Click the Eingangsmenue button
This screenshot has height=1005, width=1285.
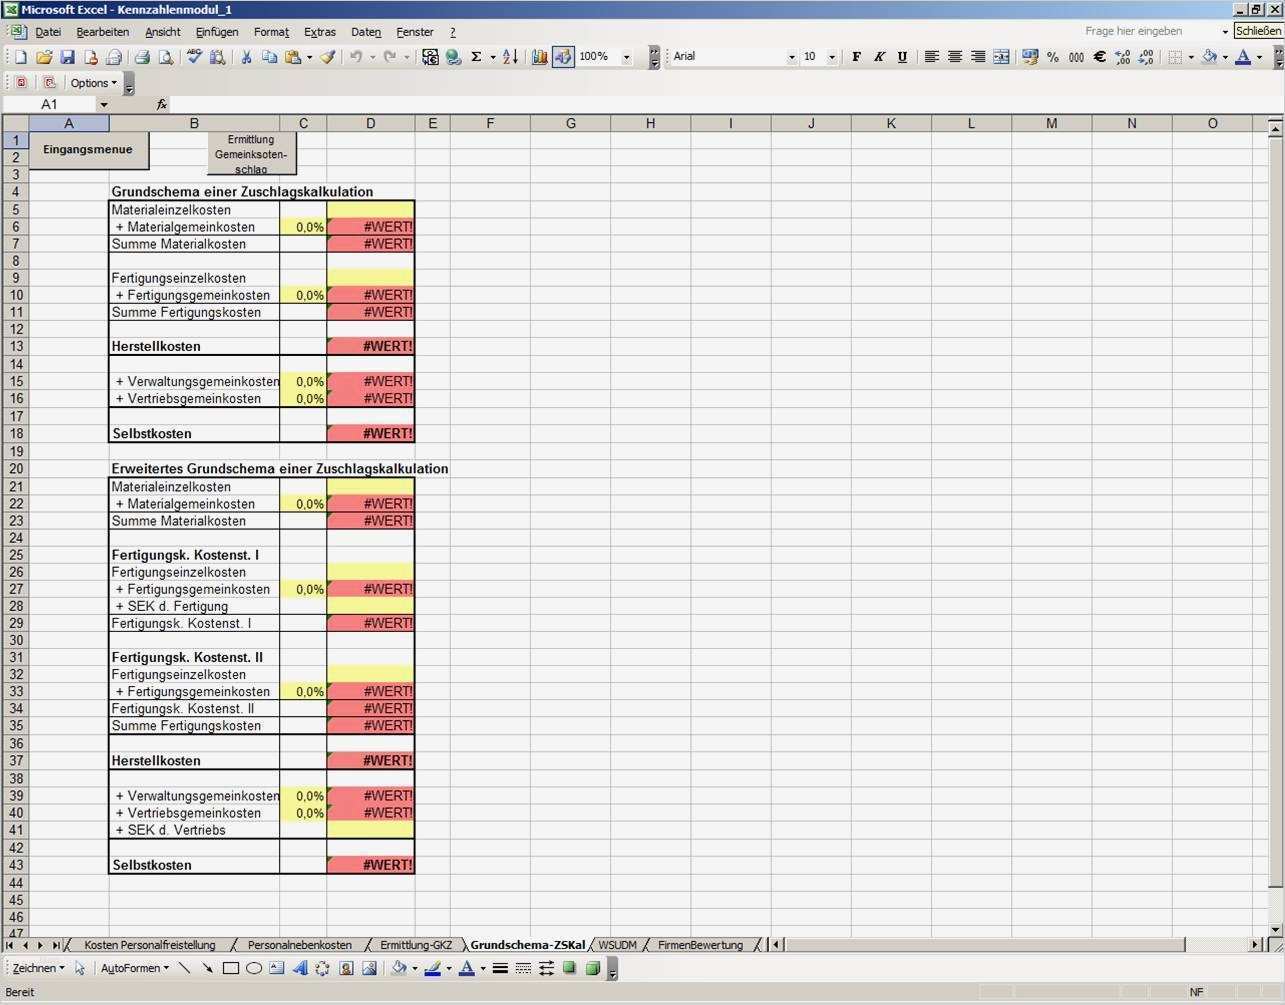87,149
